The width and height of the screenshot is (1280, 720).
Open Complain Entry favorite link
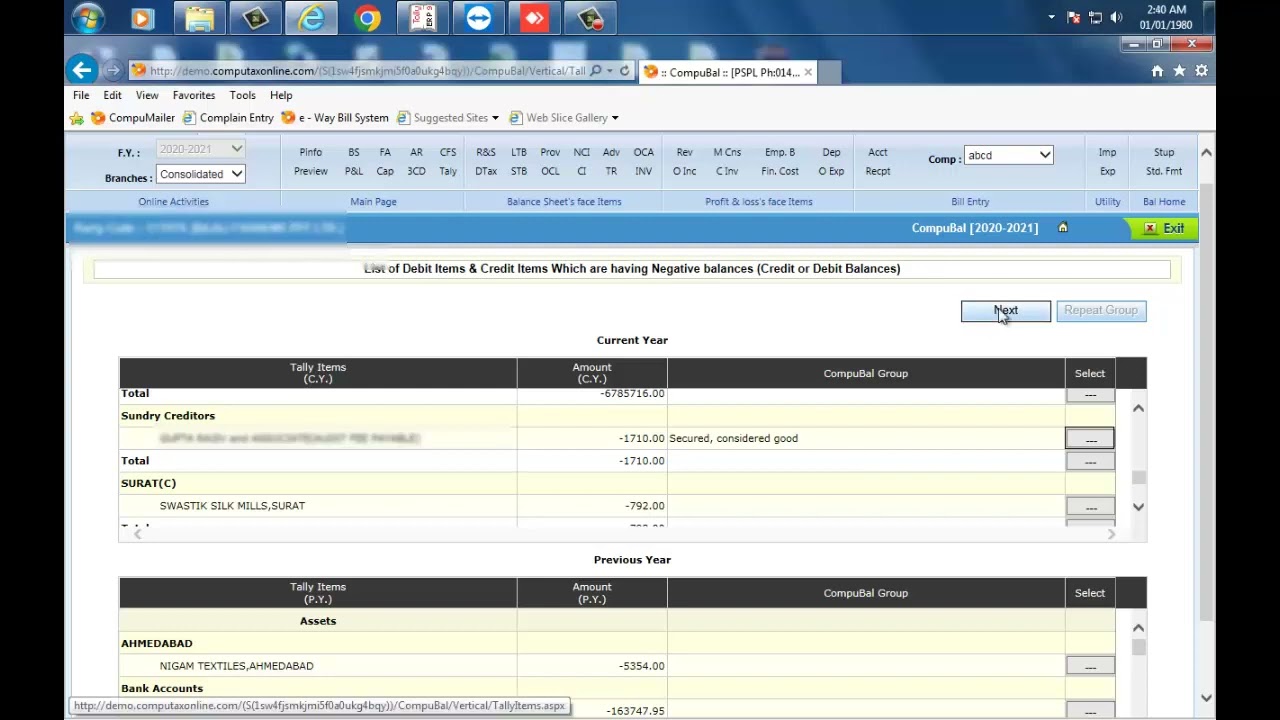227,118
